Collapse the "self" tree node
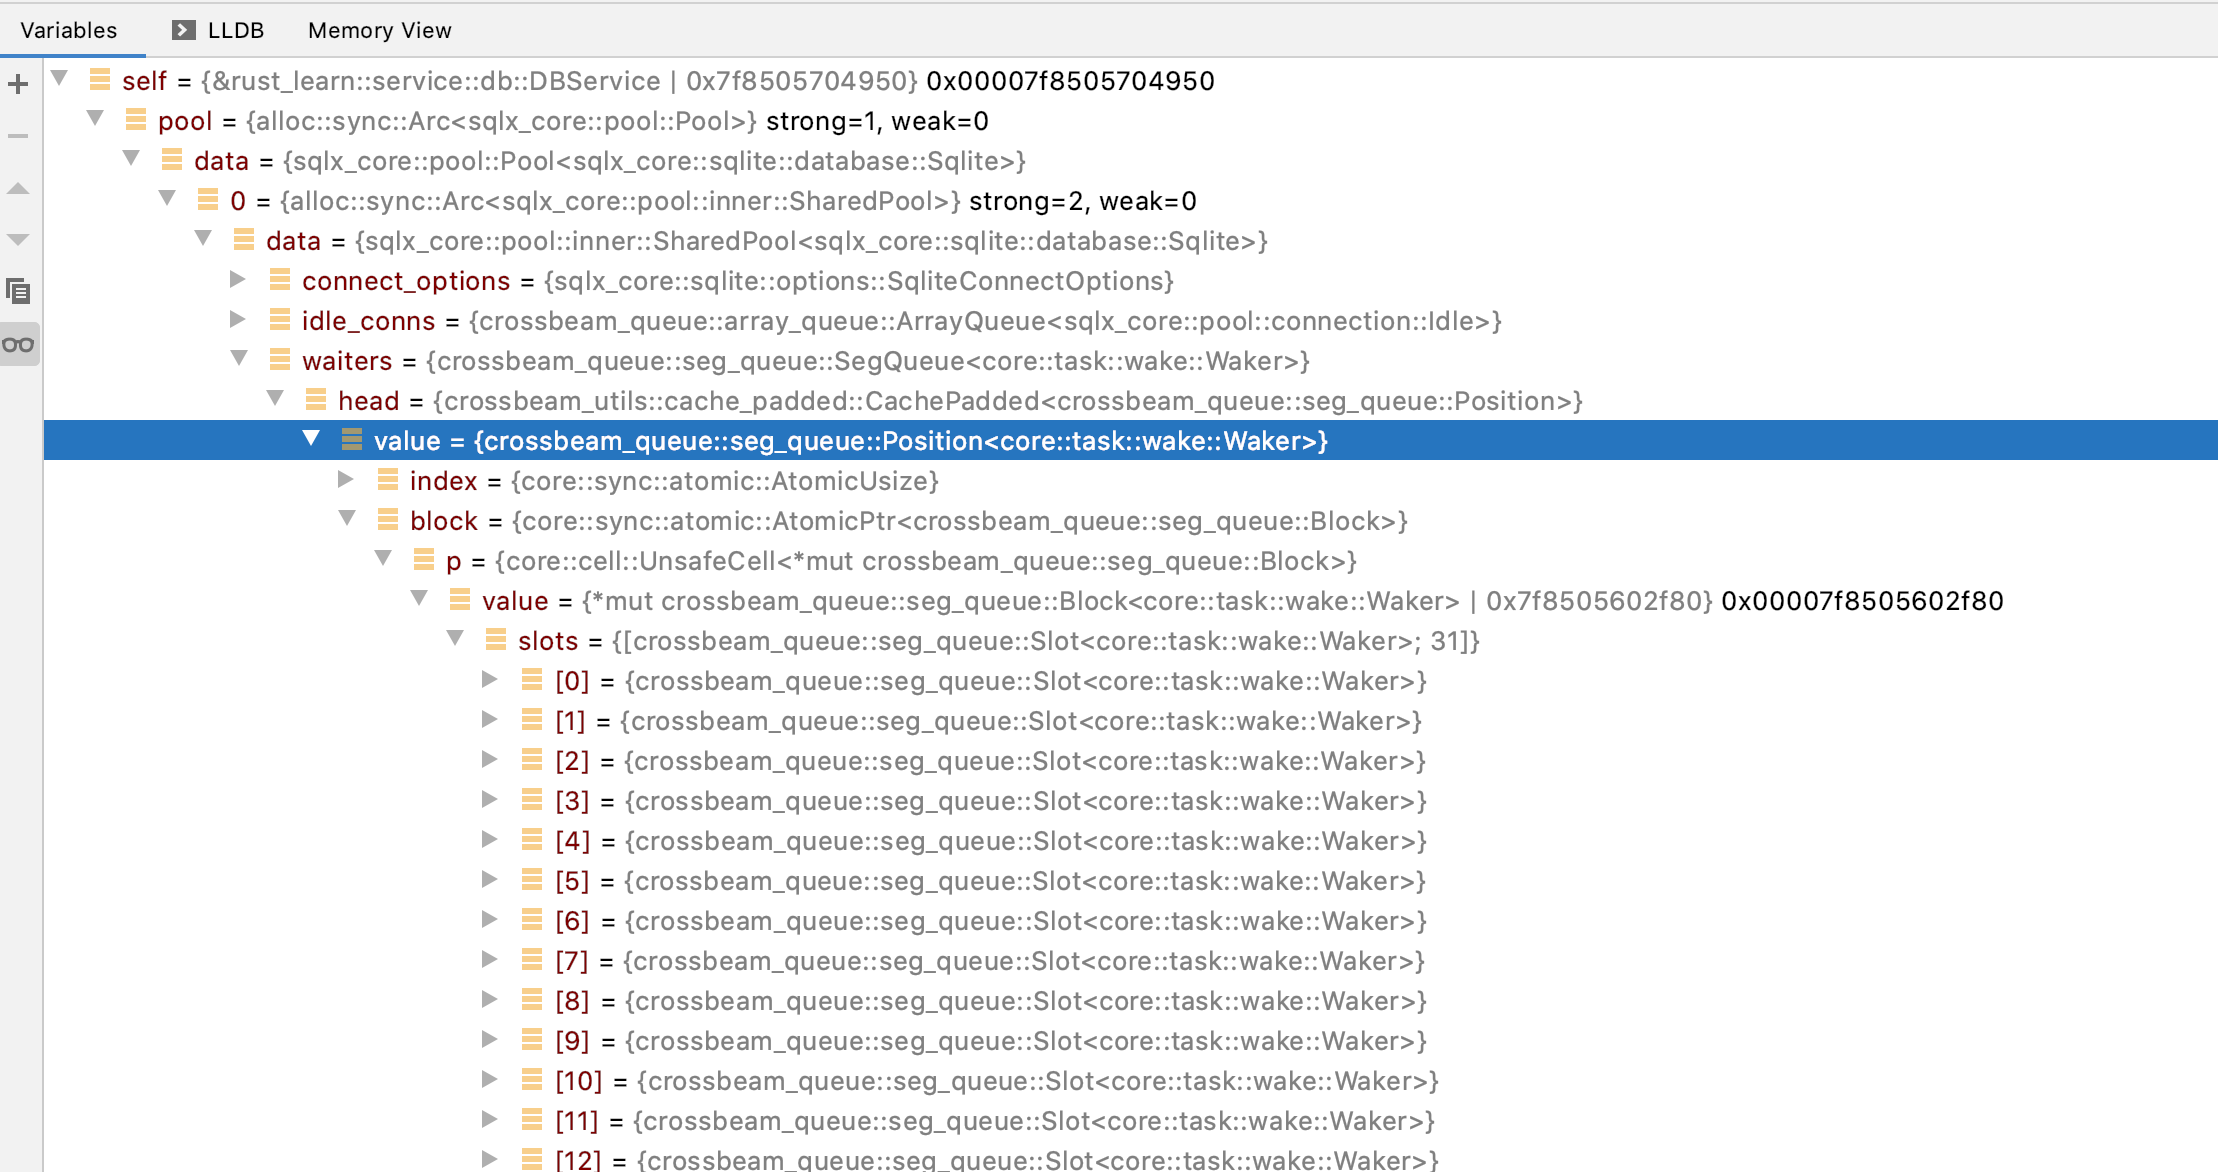This screenshot has height=1172, width=2218. click(60, 80)
